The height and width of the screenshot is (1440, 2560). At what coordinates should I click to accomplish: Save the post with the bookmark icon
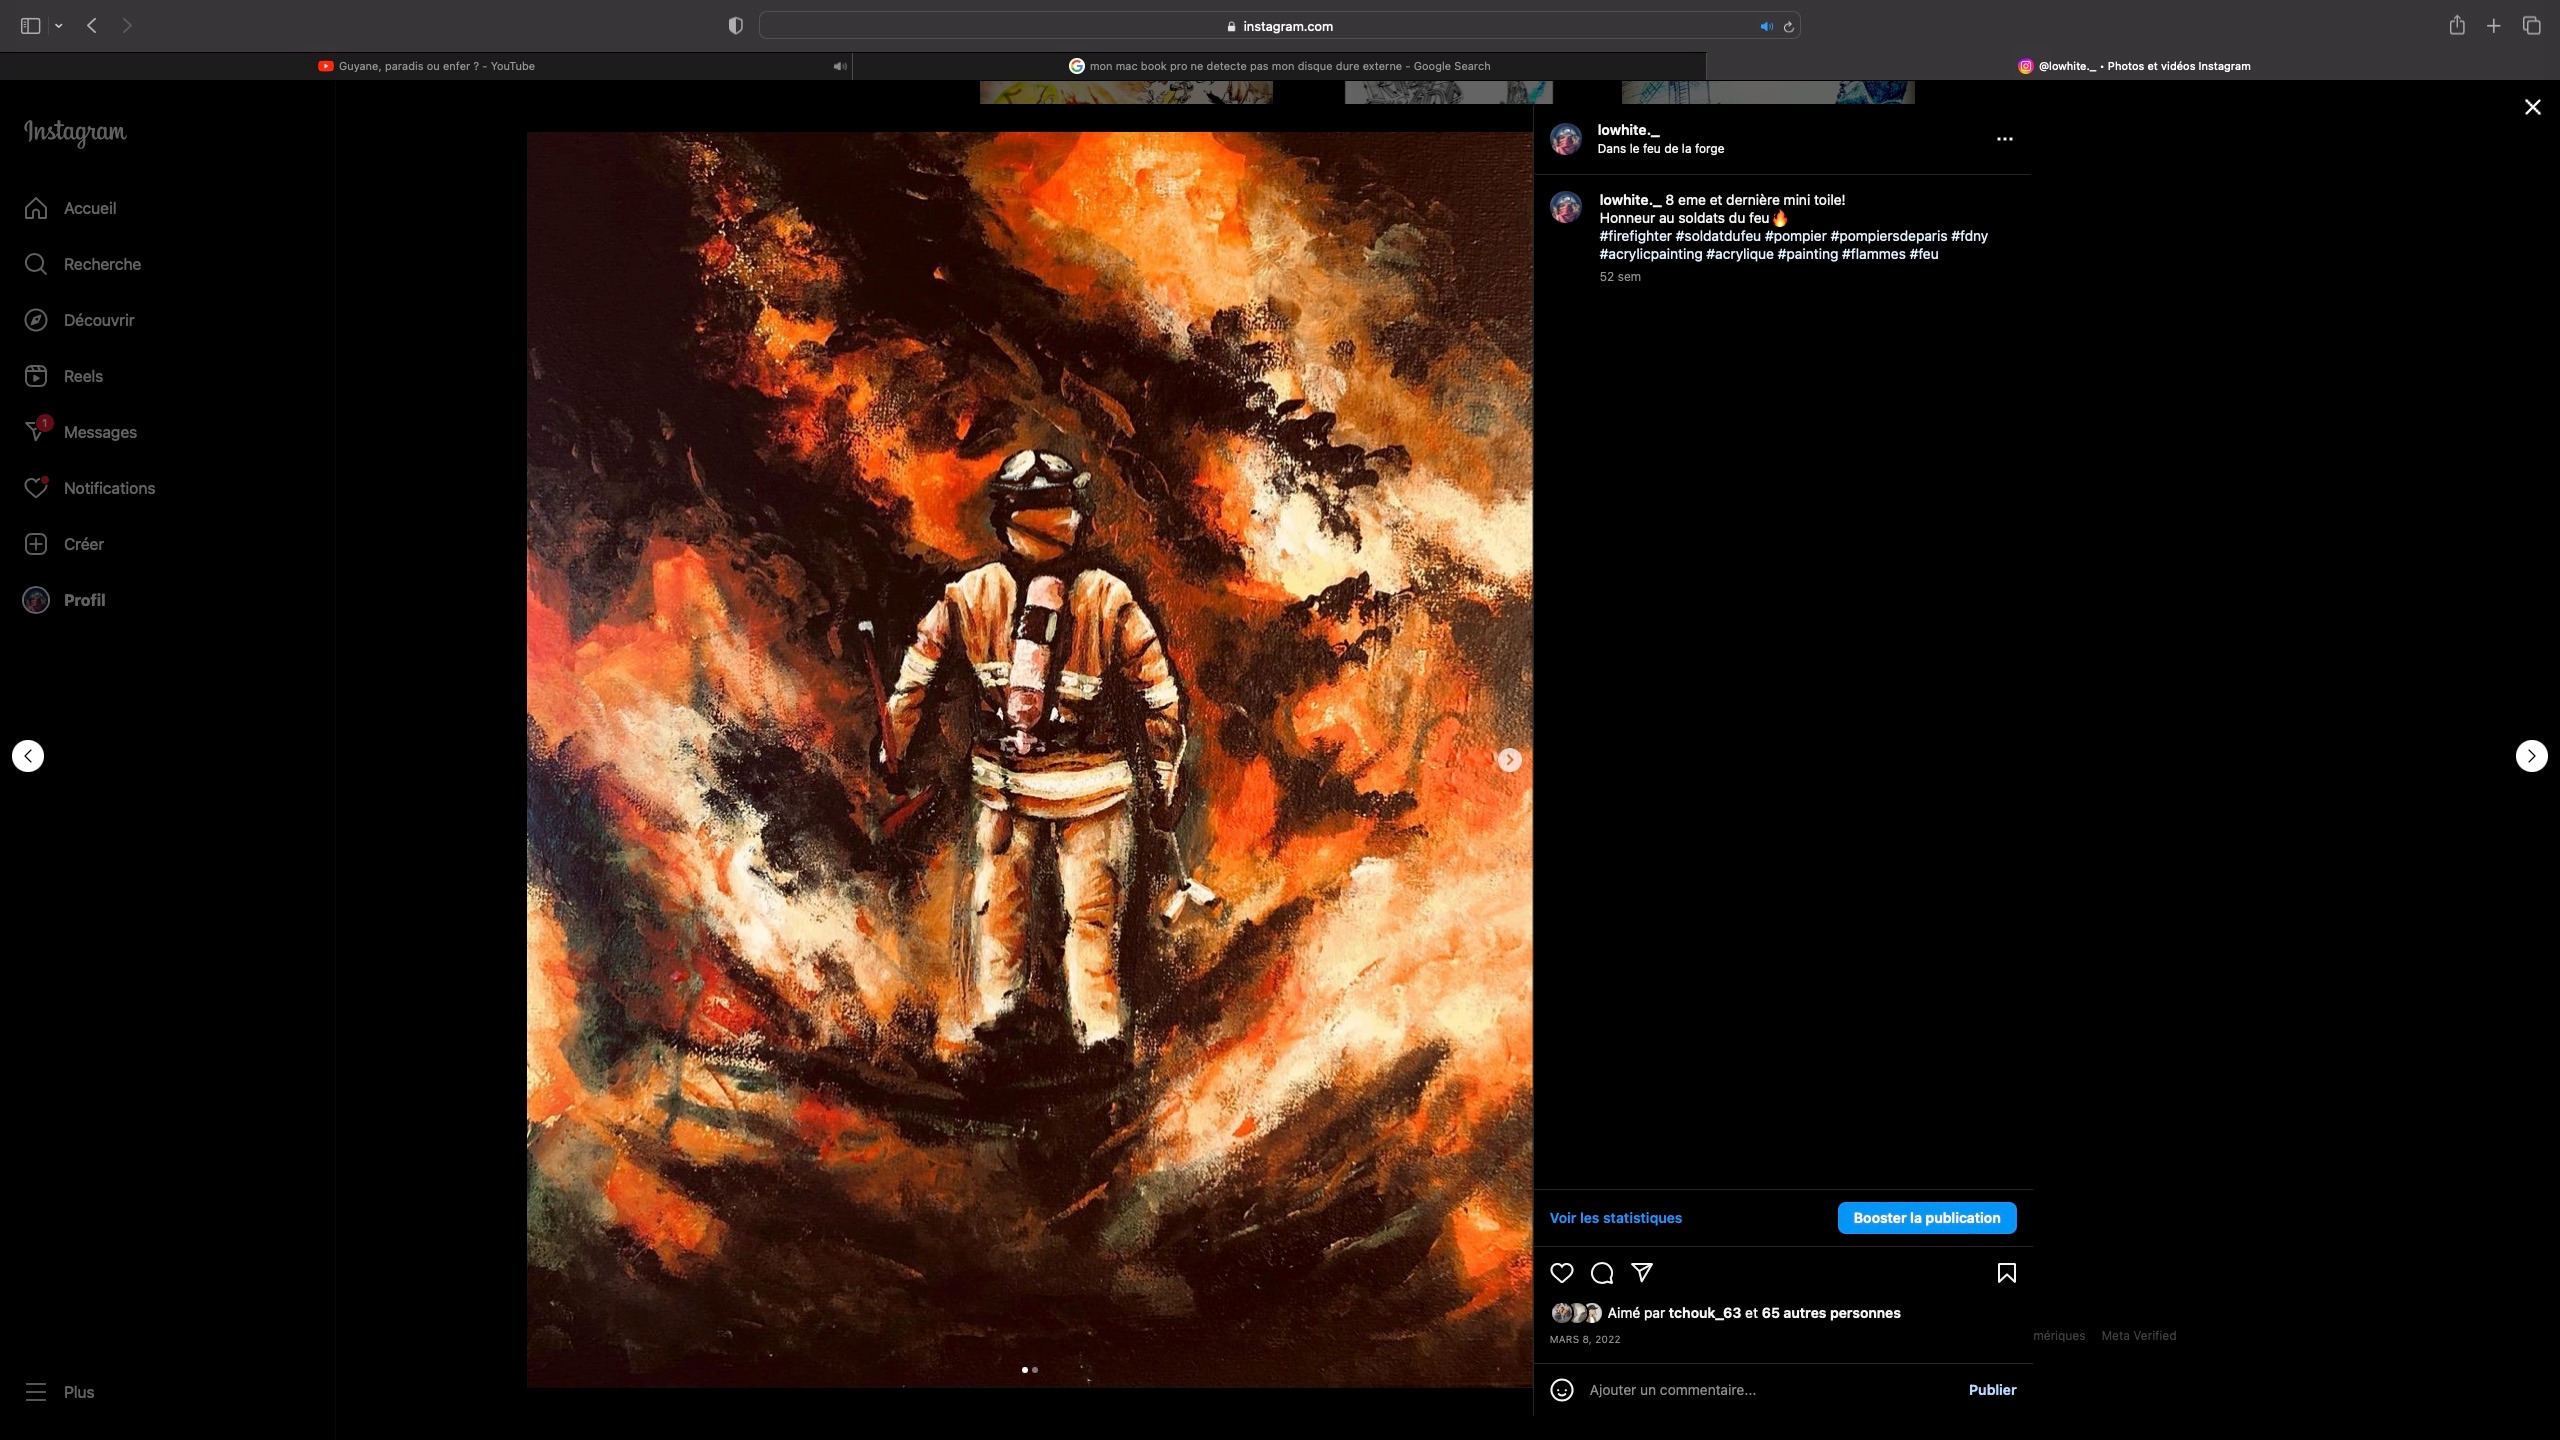coord(2006,1273)
